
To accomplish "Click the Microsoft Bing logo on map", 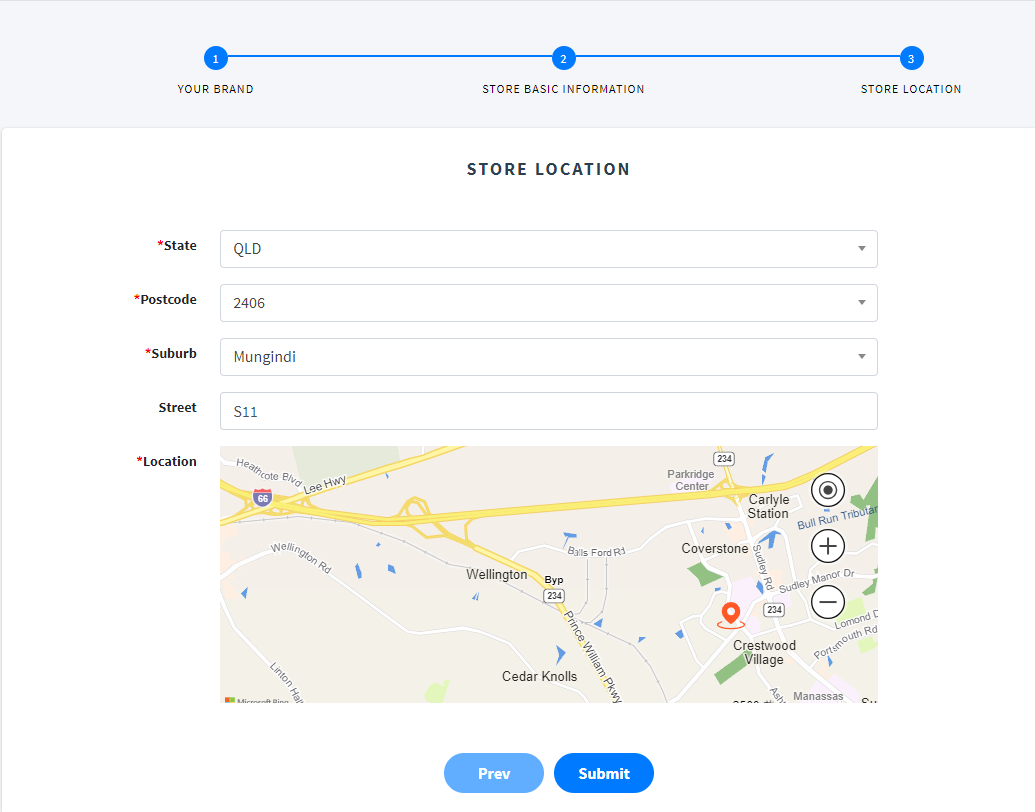I will (x=257, y=701).
